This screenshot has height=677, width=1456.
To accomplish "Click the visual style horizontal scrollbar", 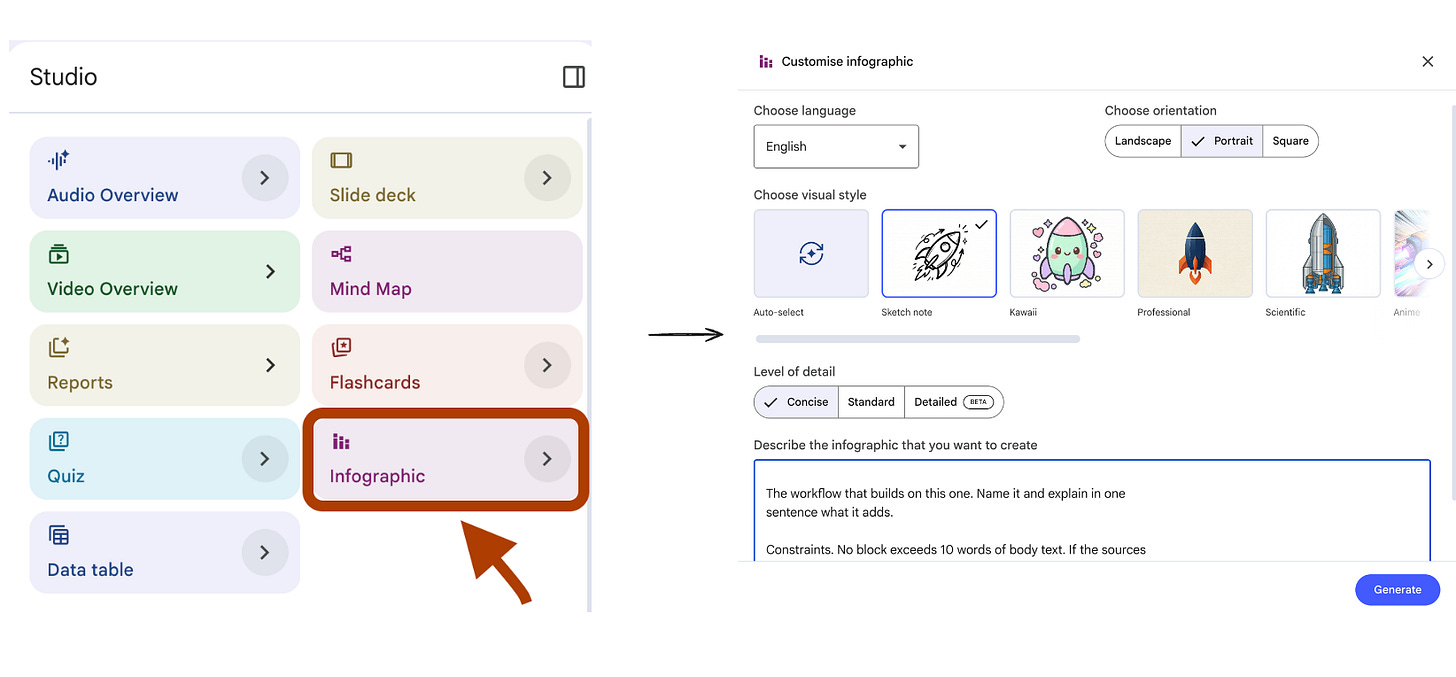I will pos(917,339).
